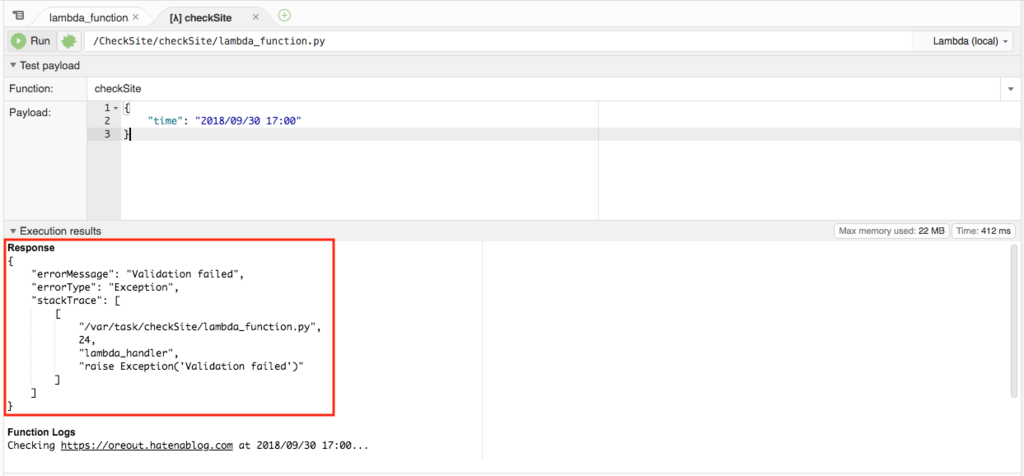Click the Max memory used badge
This screenshot has width=1024, height=476.
pos(891,231)
